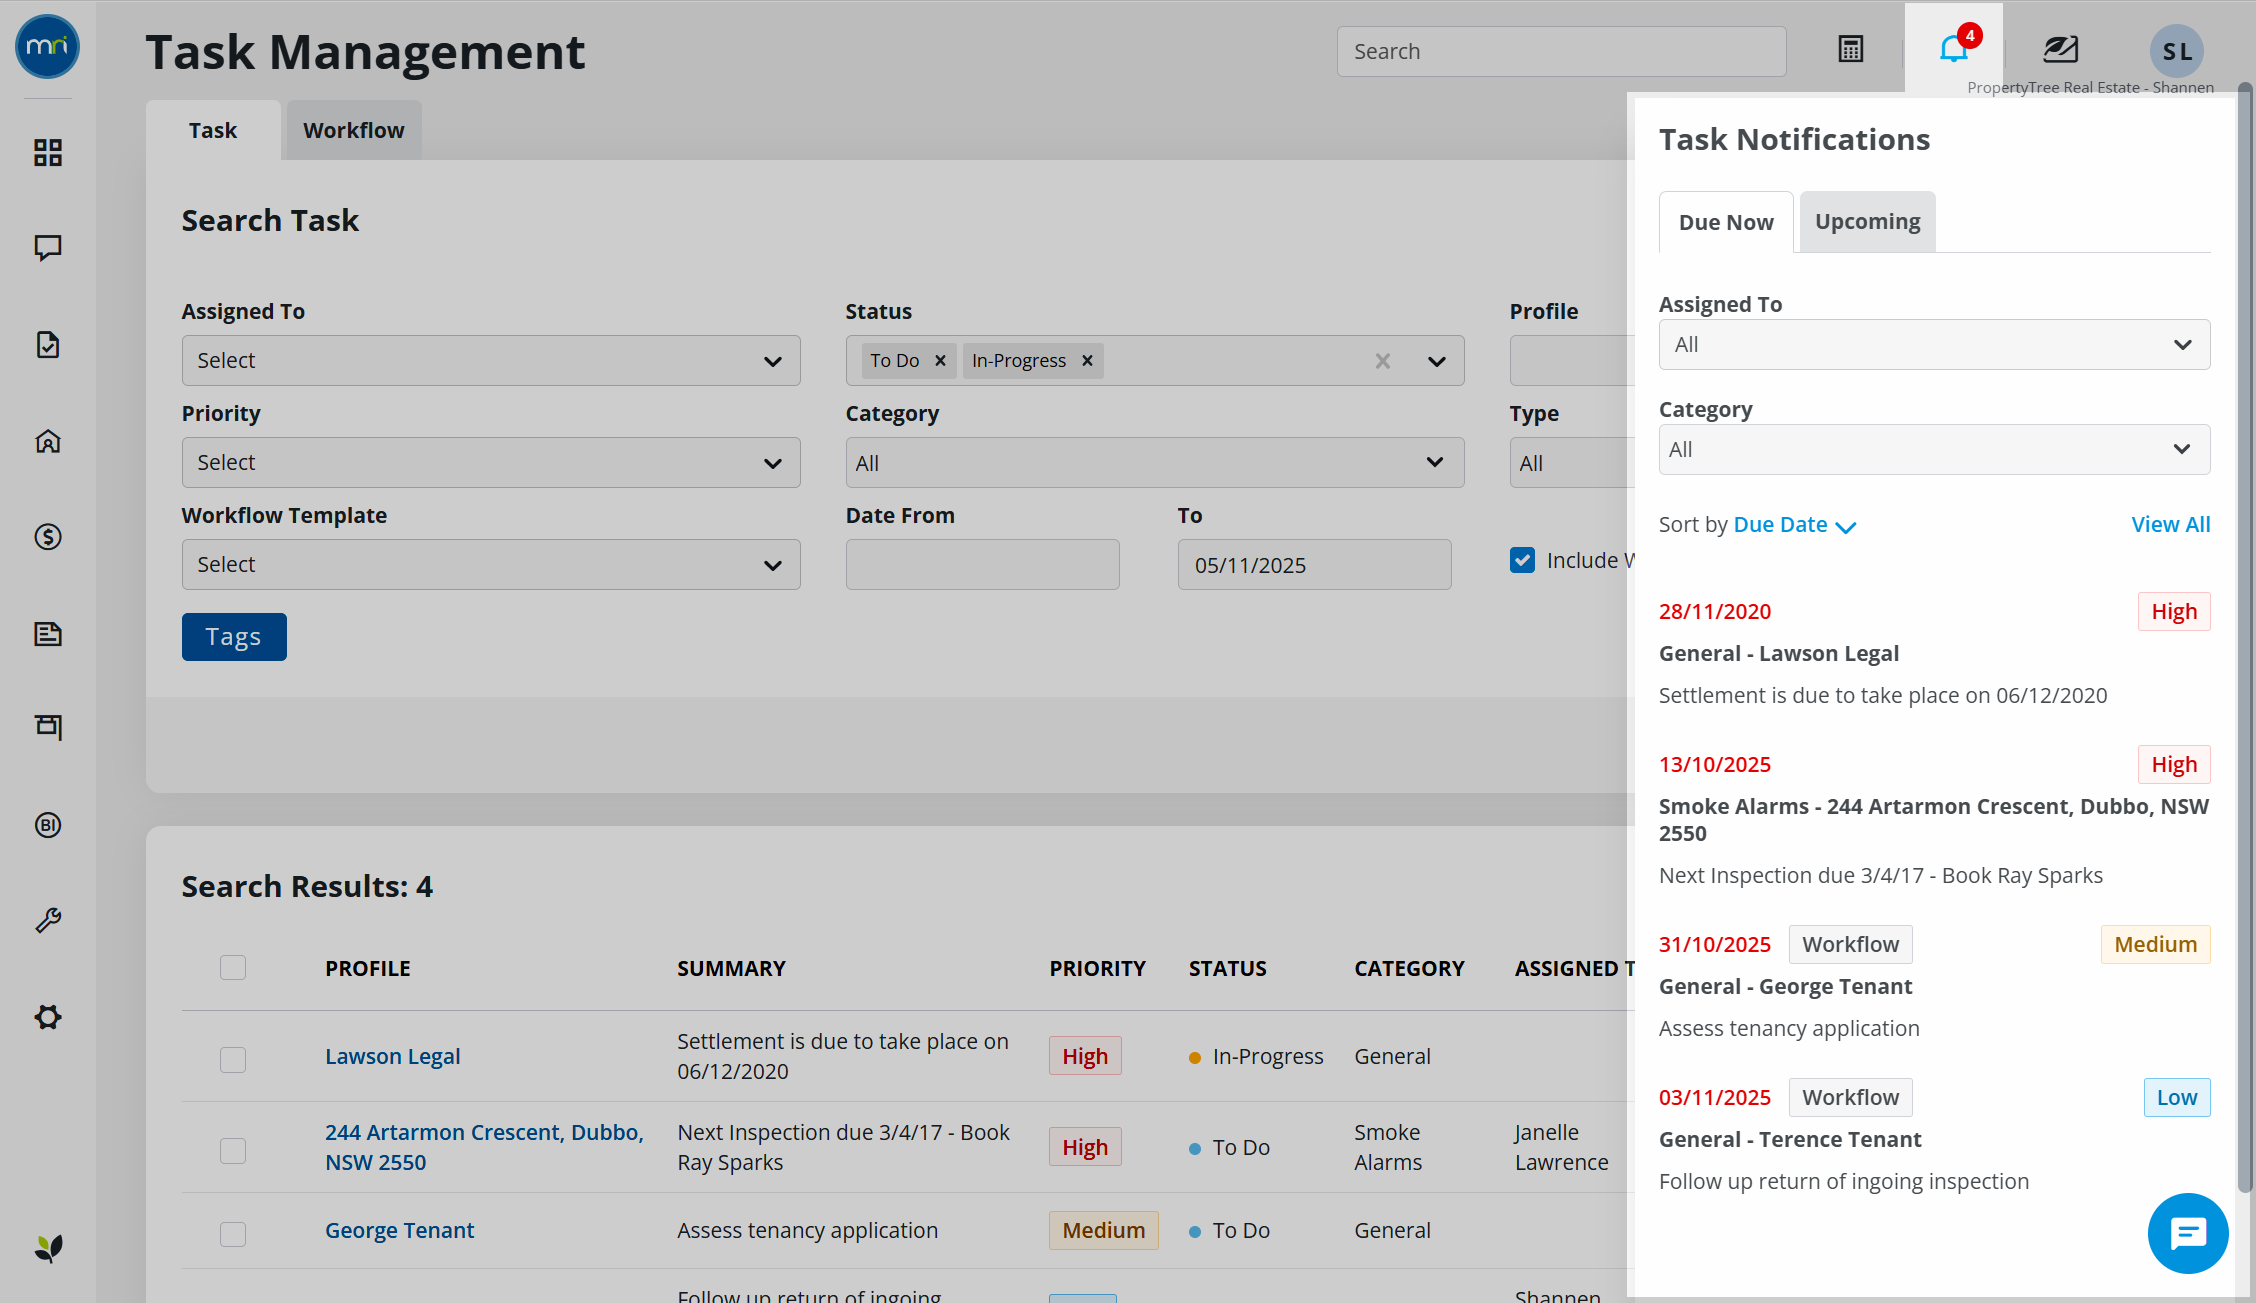This screenshot has height=1303, width=2256.
Task: Tick the 244 Artarmon Crescent row checkbox
Action: [x=233, y=1150]
